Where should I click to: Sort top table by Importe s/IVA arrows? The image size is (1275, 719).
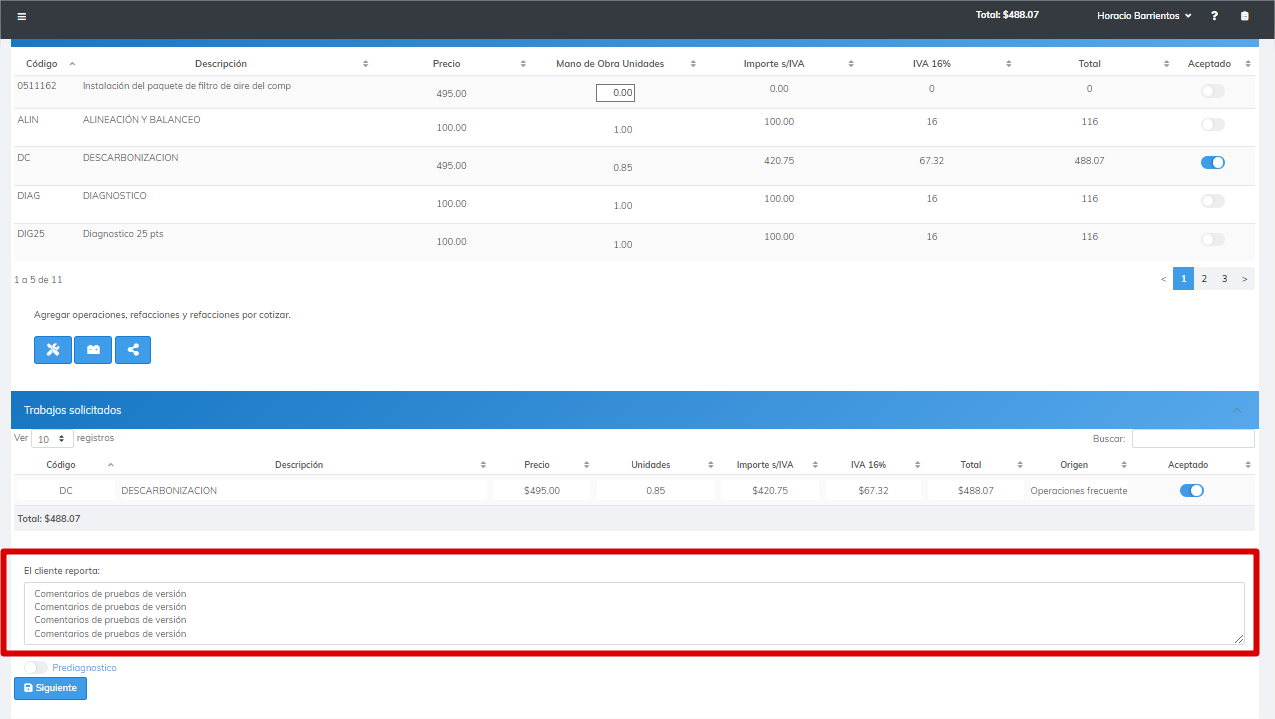[x=851, y=64]
